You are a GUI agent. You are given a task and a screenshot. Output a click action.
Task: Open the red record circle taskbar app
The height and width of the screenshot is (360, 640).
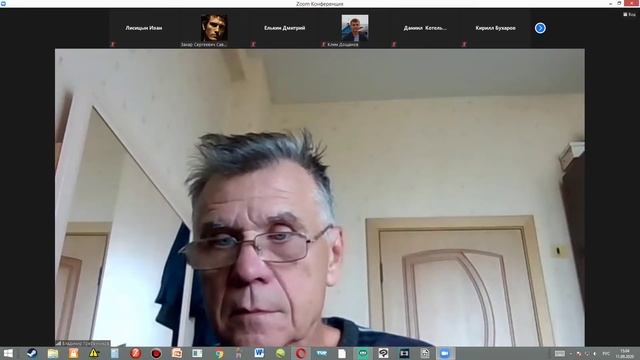pyautogui.click(x=156, y=353)
